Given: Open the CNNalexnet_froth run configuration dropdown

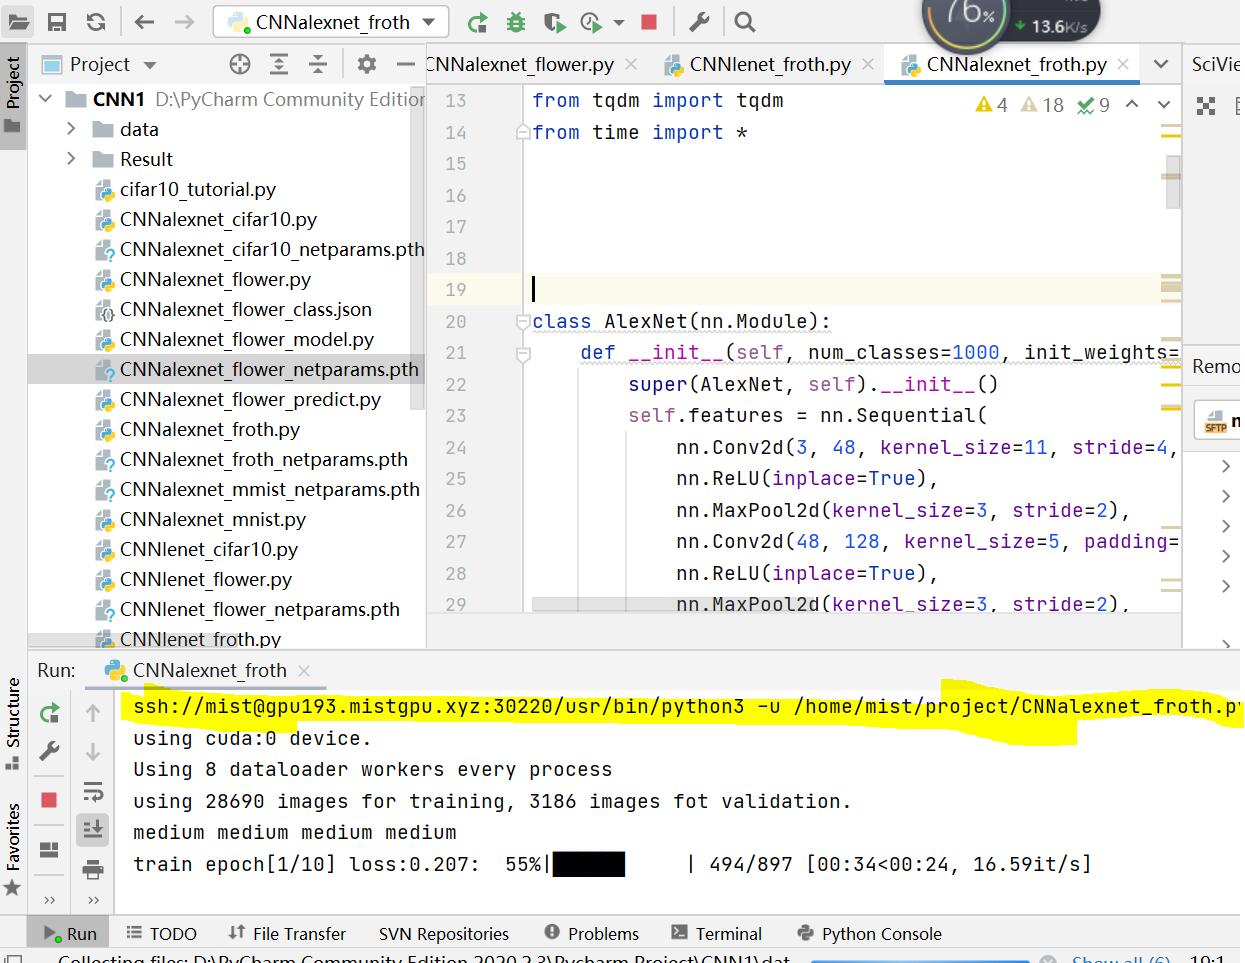Looking at the screenshot, I should point(330,20).
